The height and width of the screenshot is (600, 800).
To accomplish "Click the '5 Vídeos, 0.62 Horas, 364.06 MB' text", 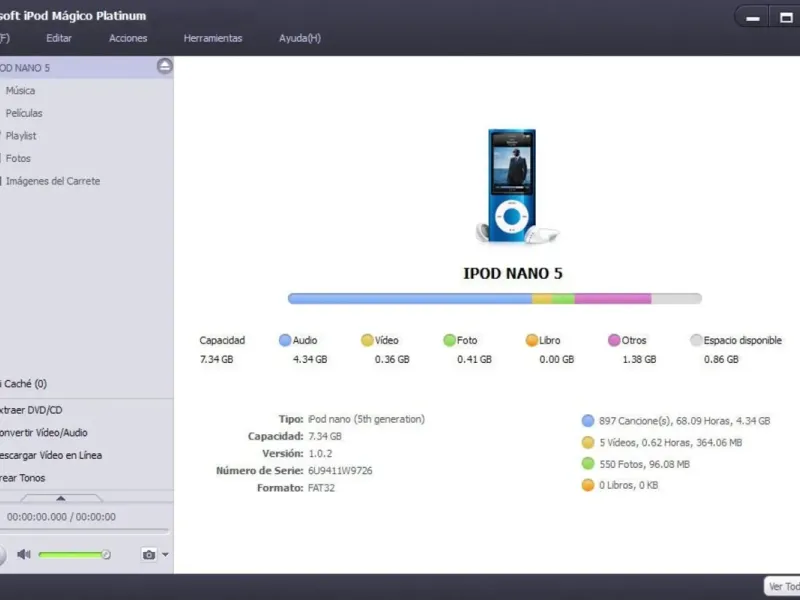I will pos(671,442).
